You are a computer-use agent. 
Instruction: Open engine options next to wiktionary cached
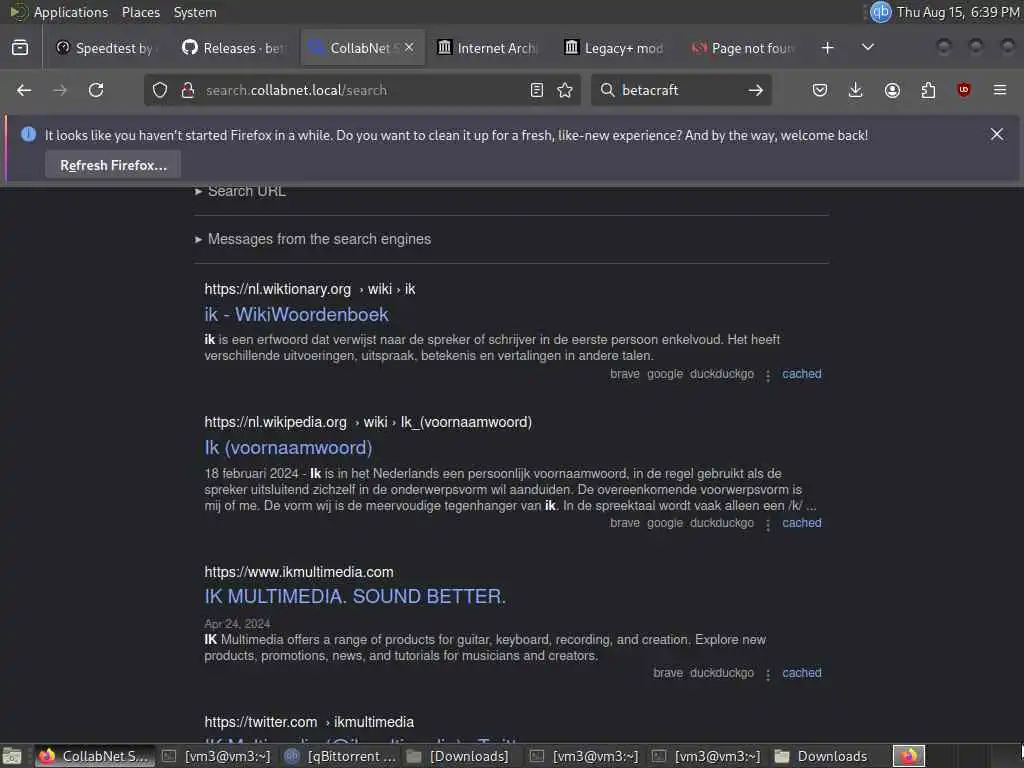(x=768, y=376)
